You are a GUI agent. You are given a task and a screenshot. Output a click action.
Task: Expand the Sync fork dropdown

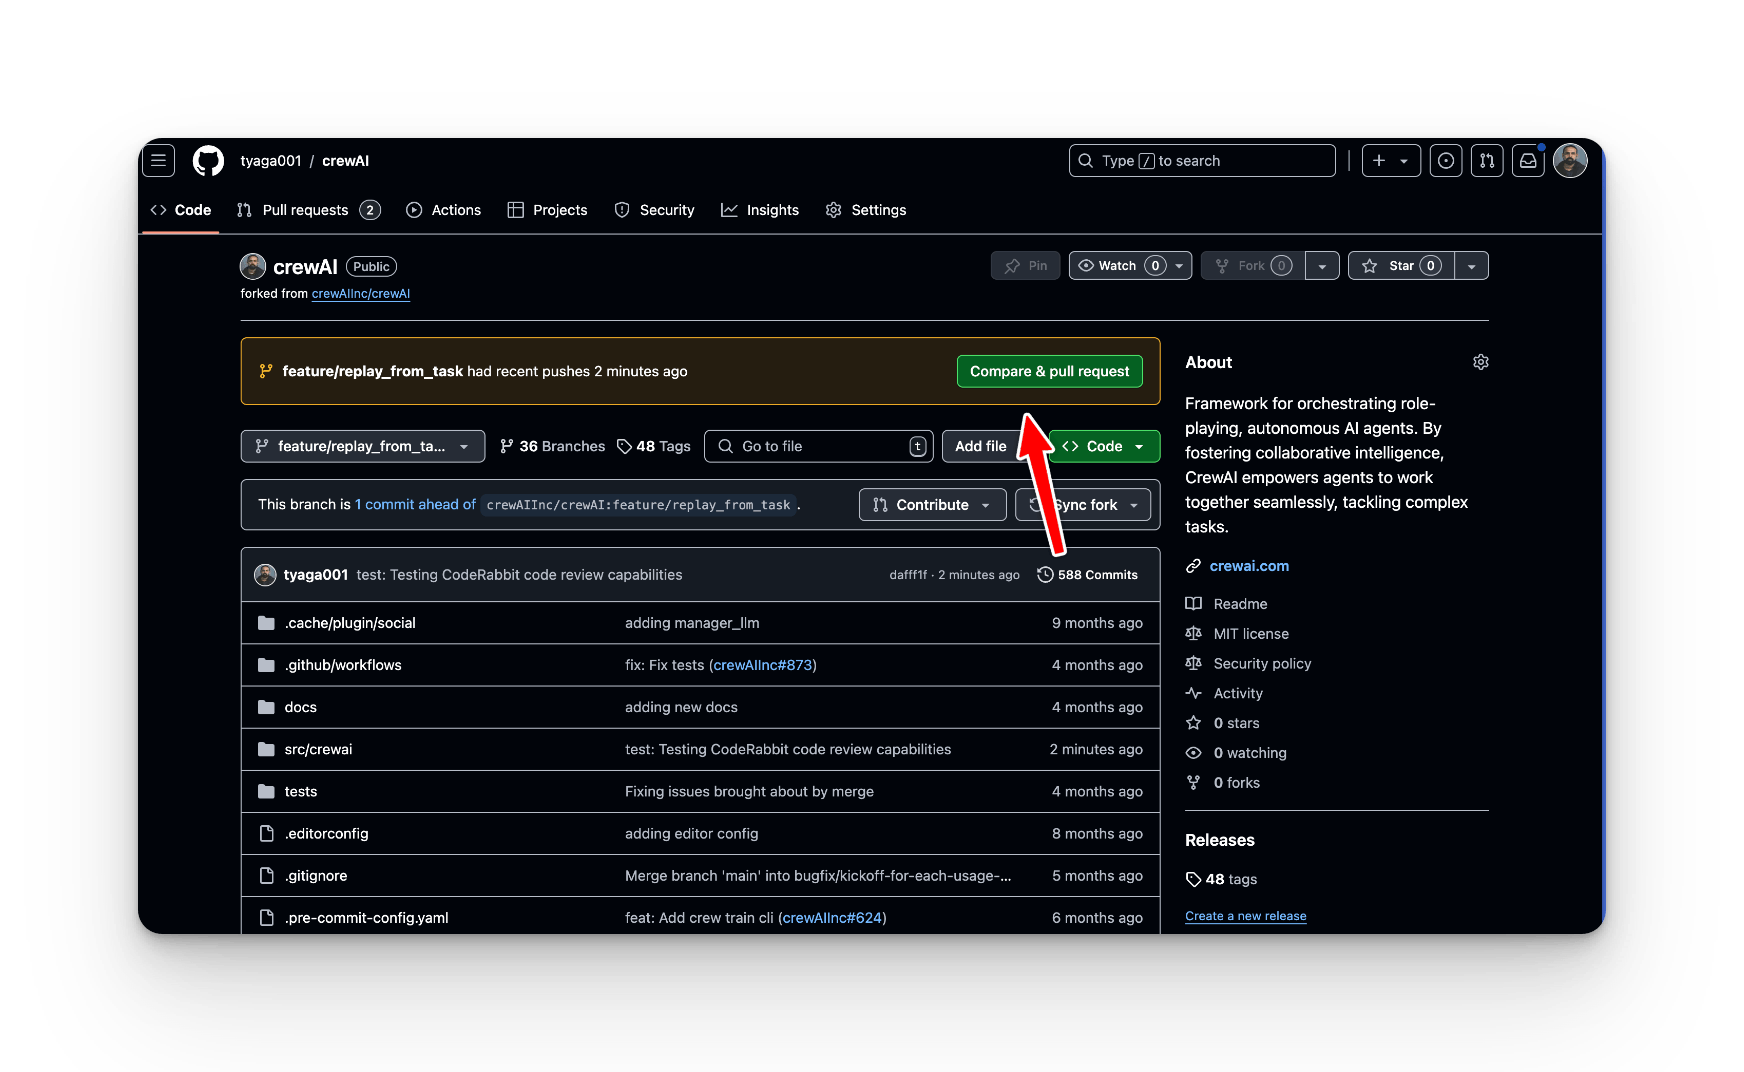[1083, 505]
